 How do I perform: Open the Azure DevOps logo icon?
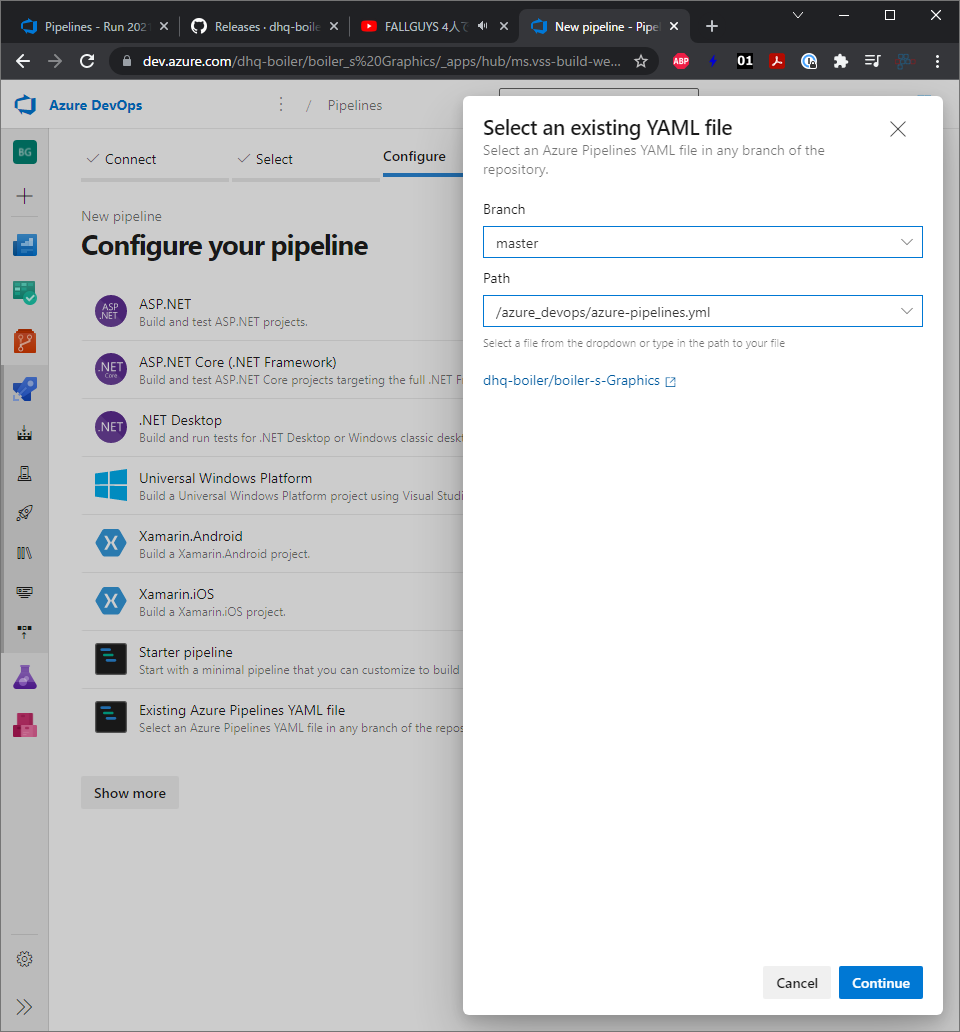point(25,105)
